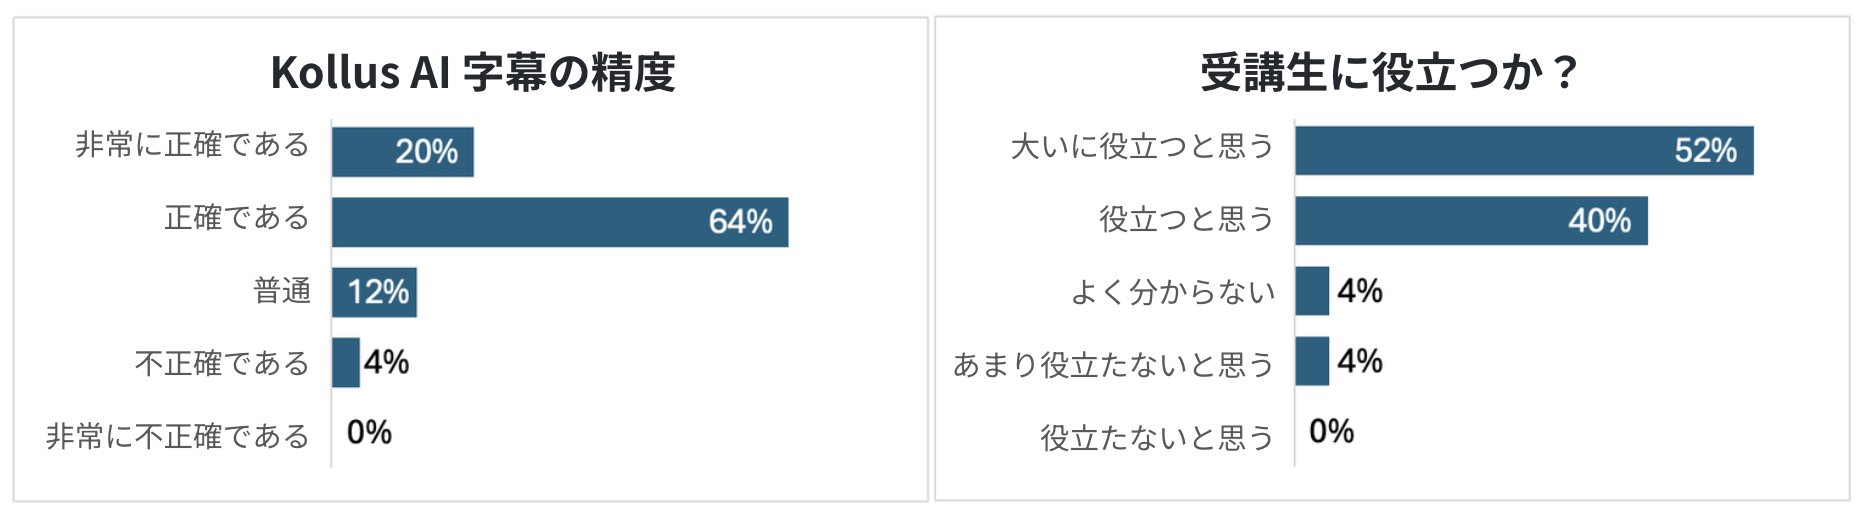Select the 普通 axis label
1864x520 pixels.
pos(282,291)
